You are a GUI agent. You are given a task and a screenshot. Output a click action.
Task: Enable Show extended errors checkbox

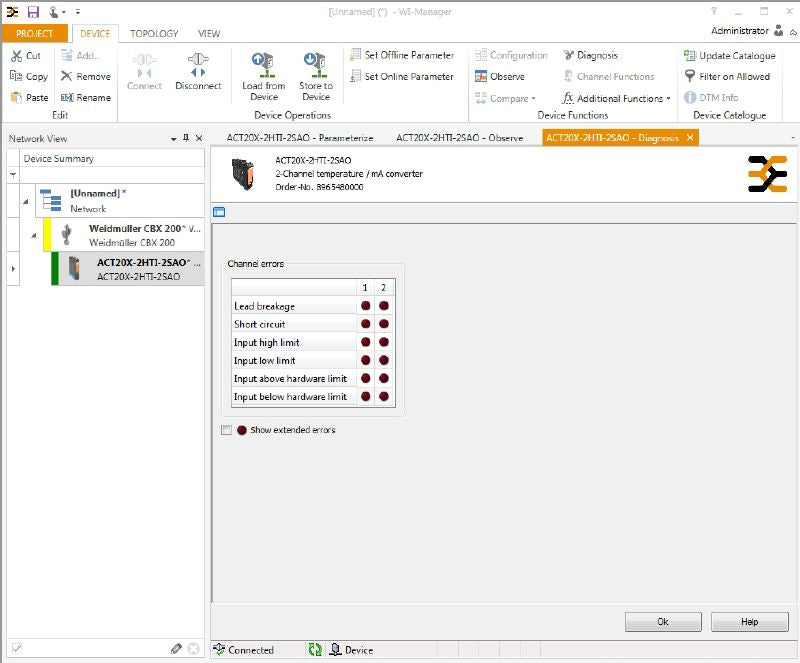(x=227, y=430)
